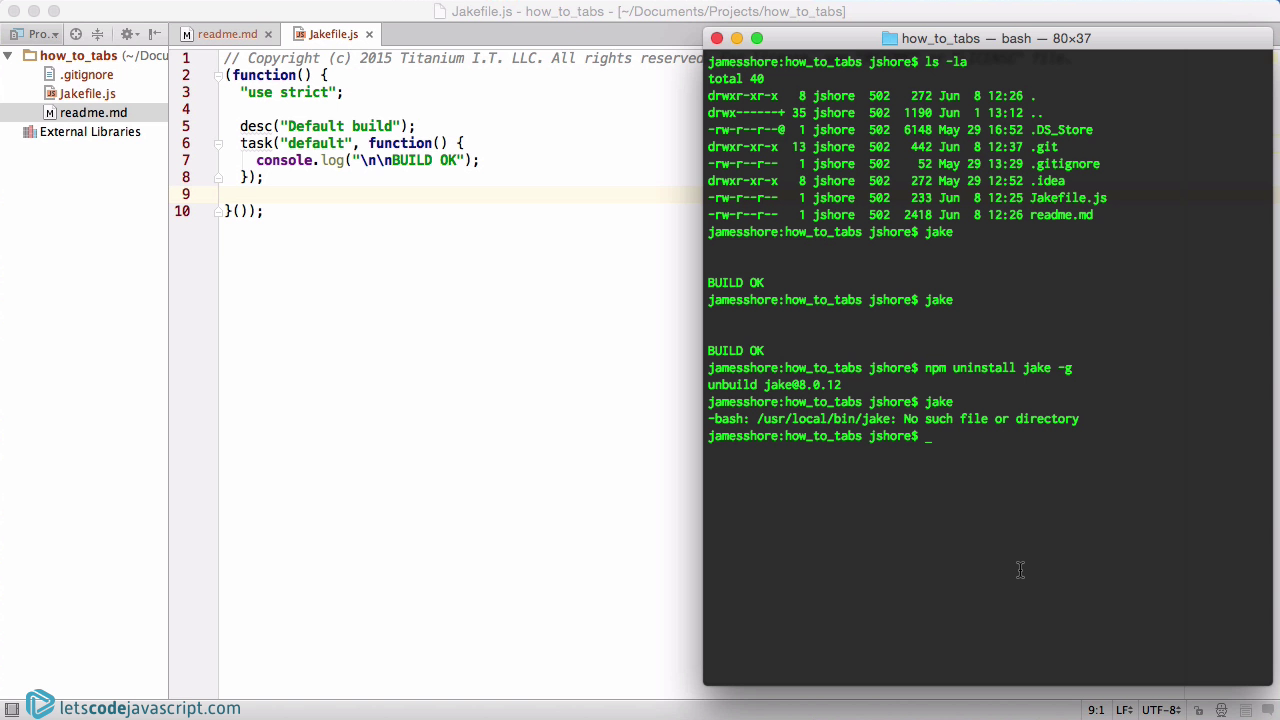Minimize the terminal window

[737, 38]
